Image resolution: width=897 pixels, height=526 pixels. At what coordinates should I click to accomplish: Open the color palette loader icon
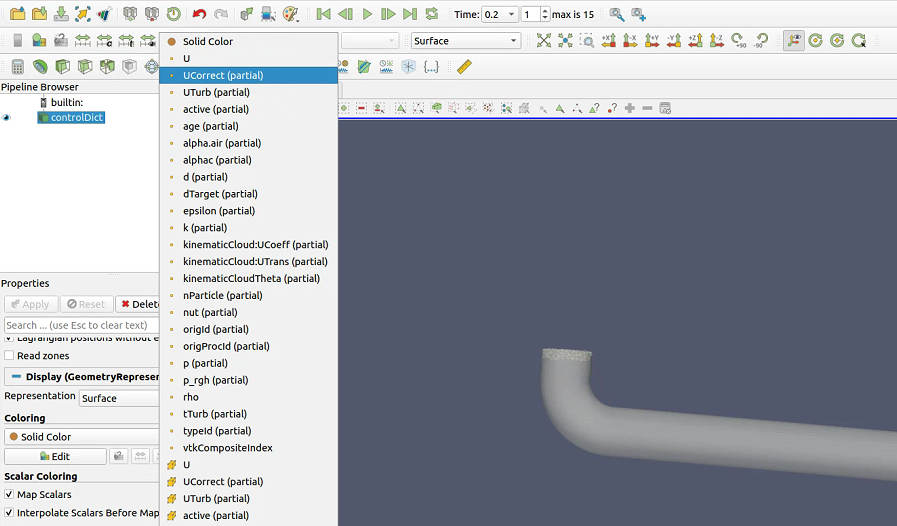291,14
